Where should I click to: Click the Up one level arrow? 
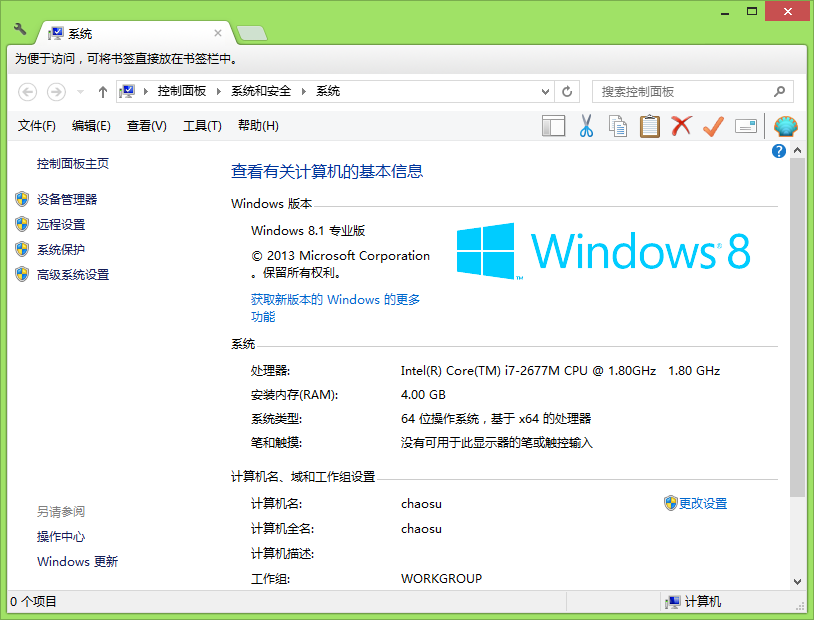click(103, 92)
